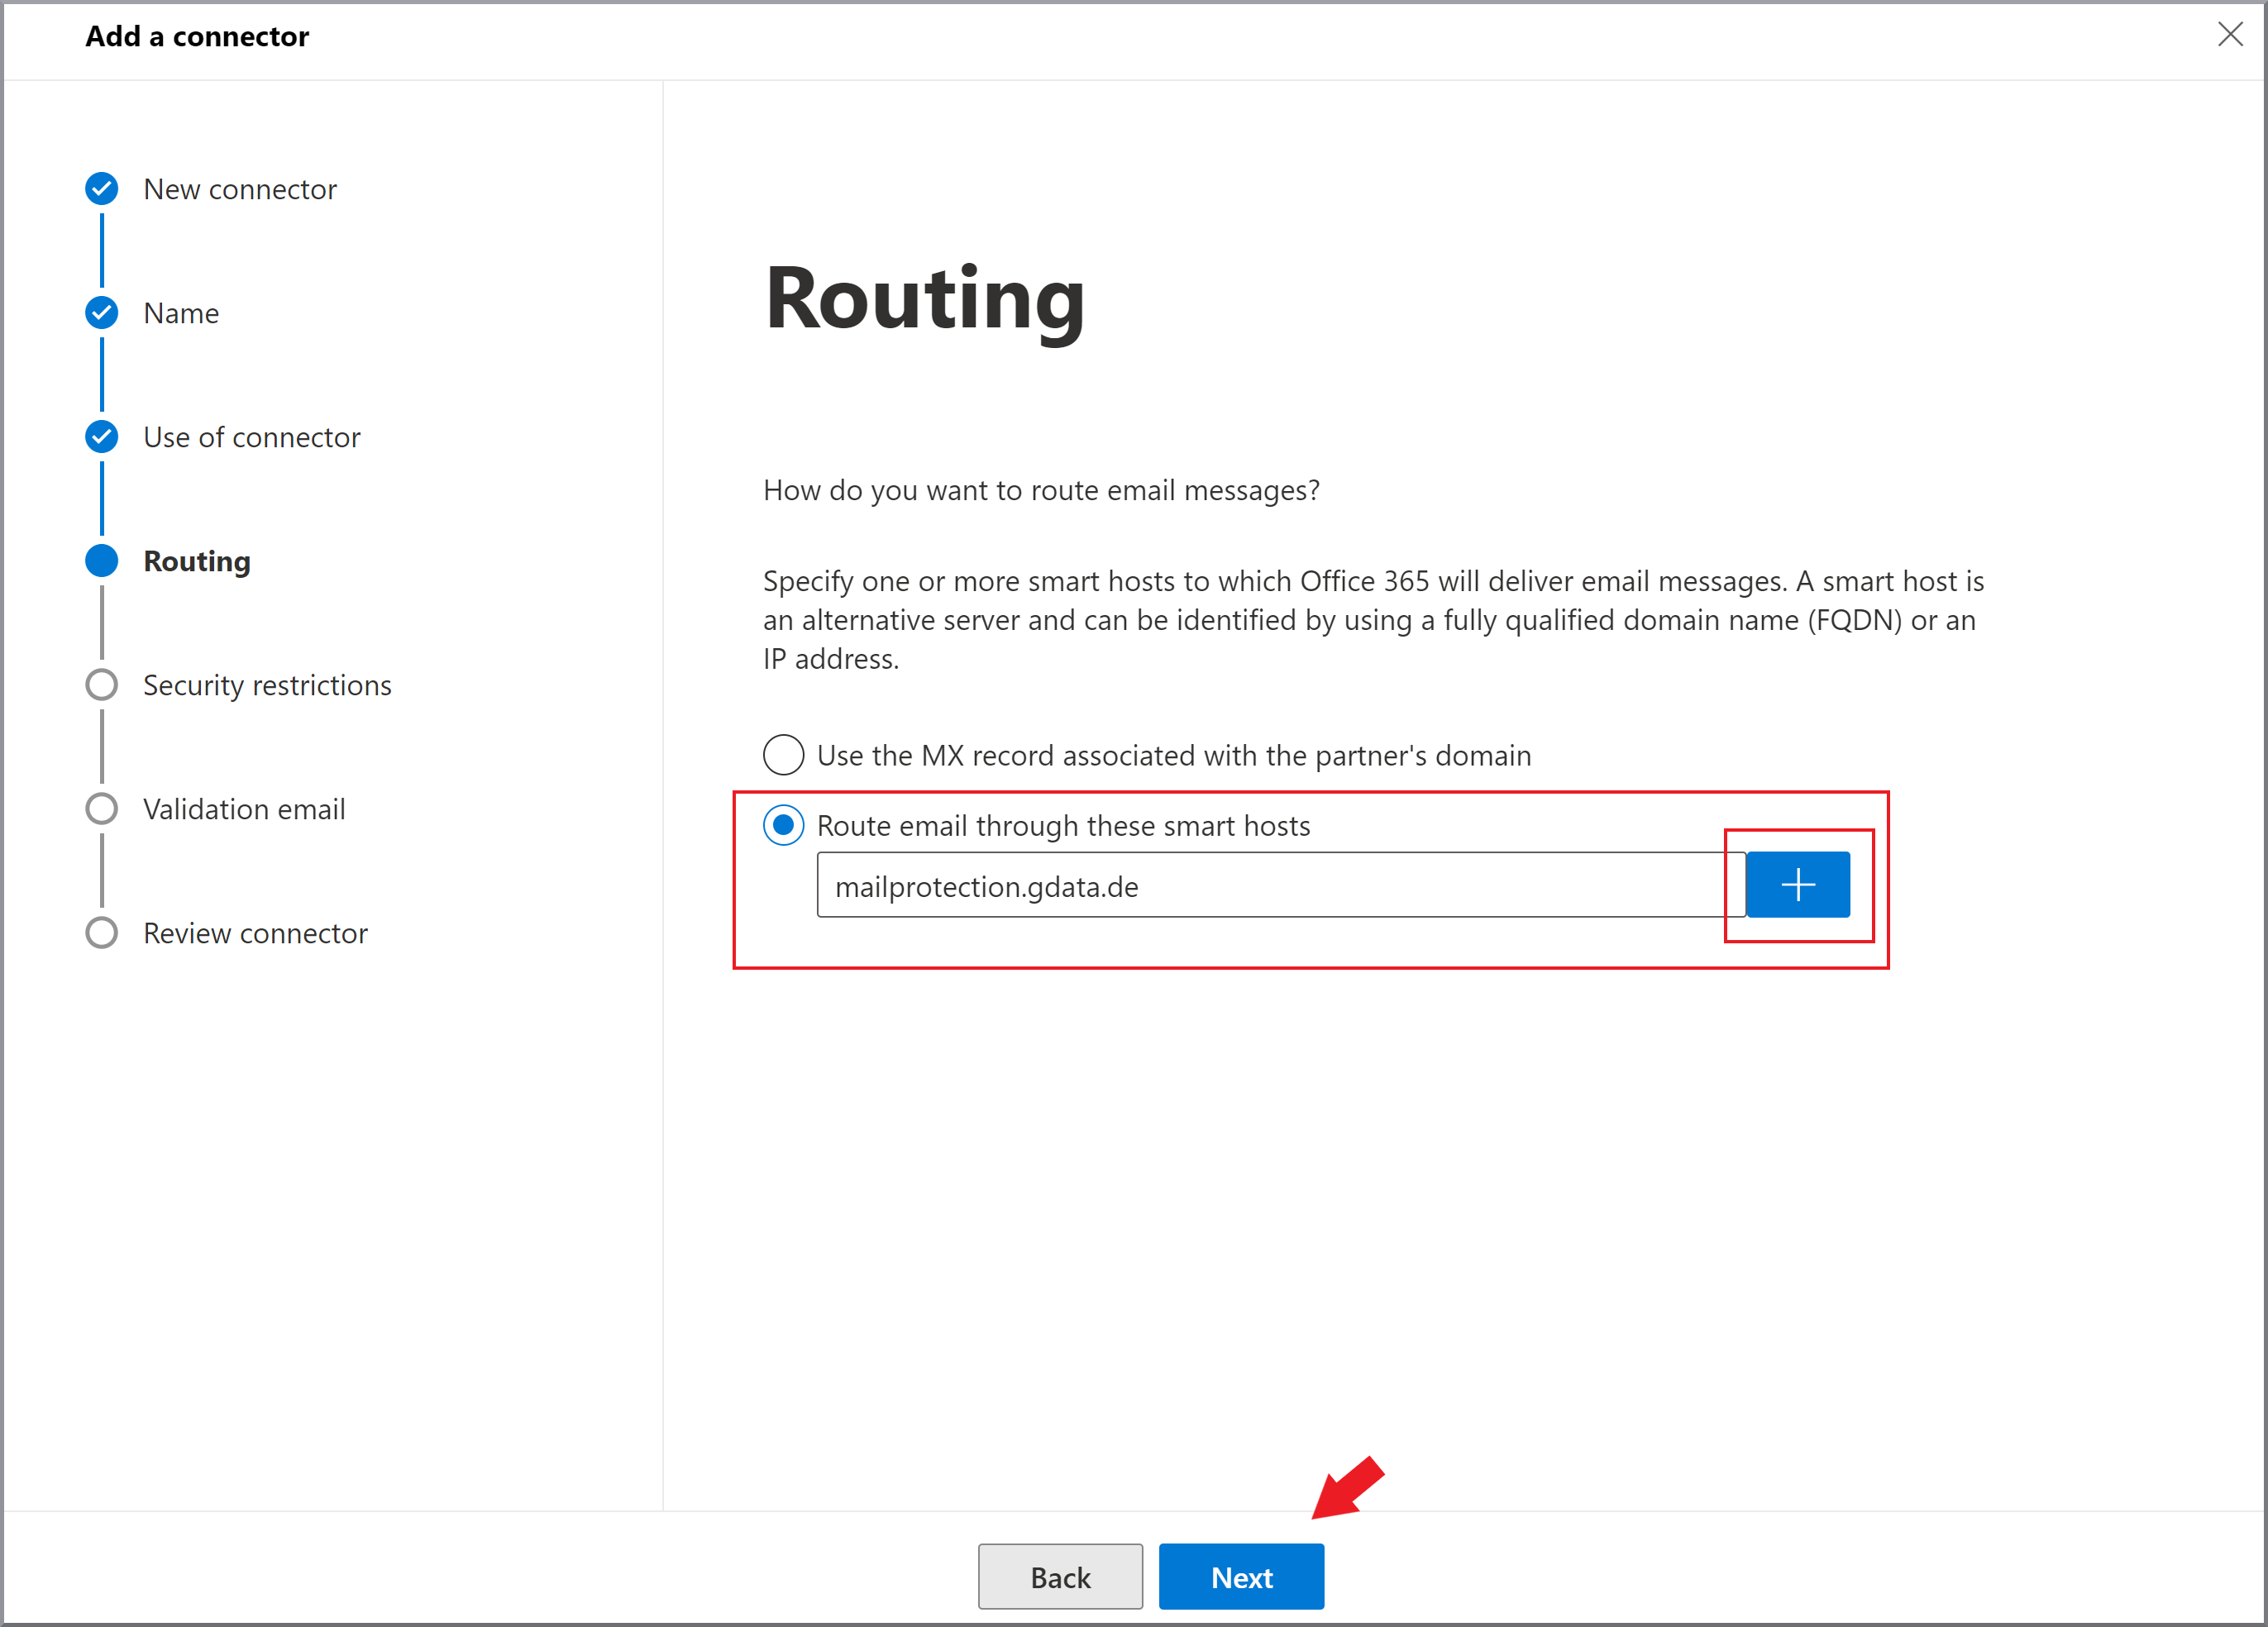Open the New connector step
The width and height of the screenshot is (2268, 1627).
click(x=240, y=189)
